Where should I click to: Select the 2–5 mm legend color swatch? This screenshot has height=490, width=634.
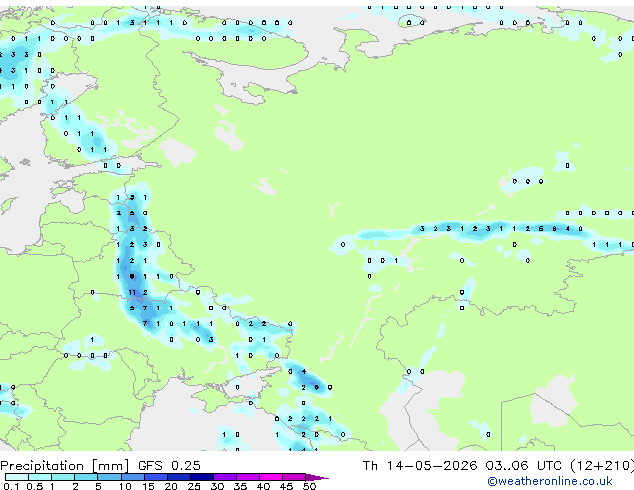tap(86, 477)
